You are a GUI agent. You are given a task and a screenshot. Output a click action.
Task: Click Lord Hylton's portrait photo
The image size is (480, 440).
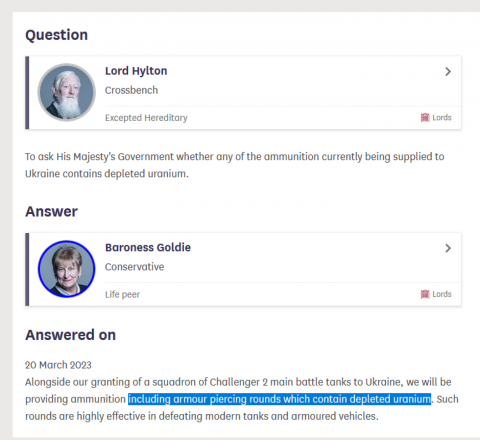coord(67,92)
